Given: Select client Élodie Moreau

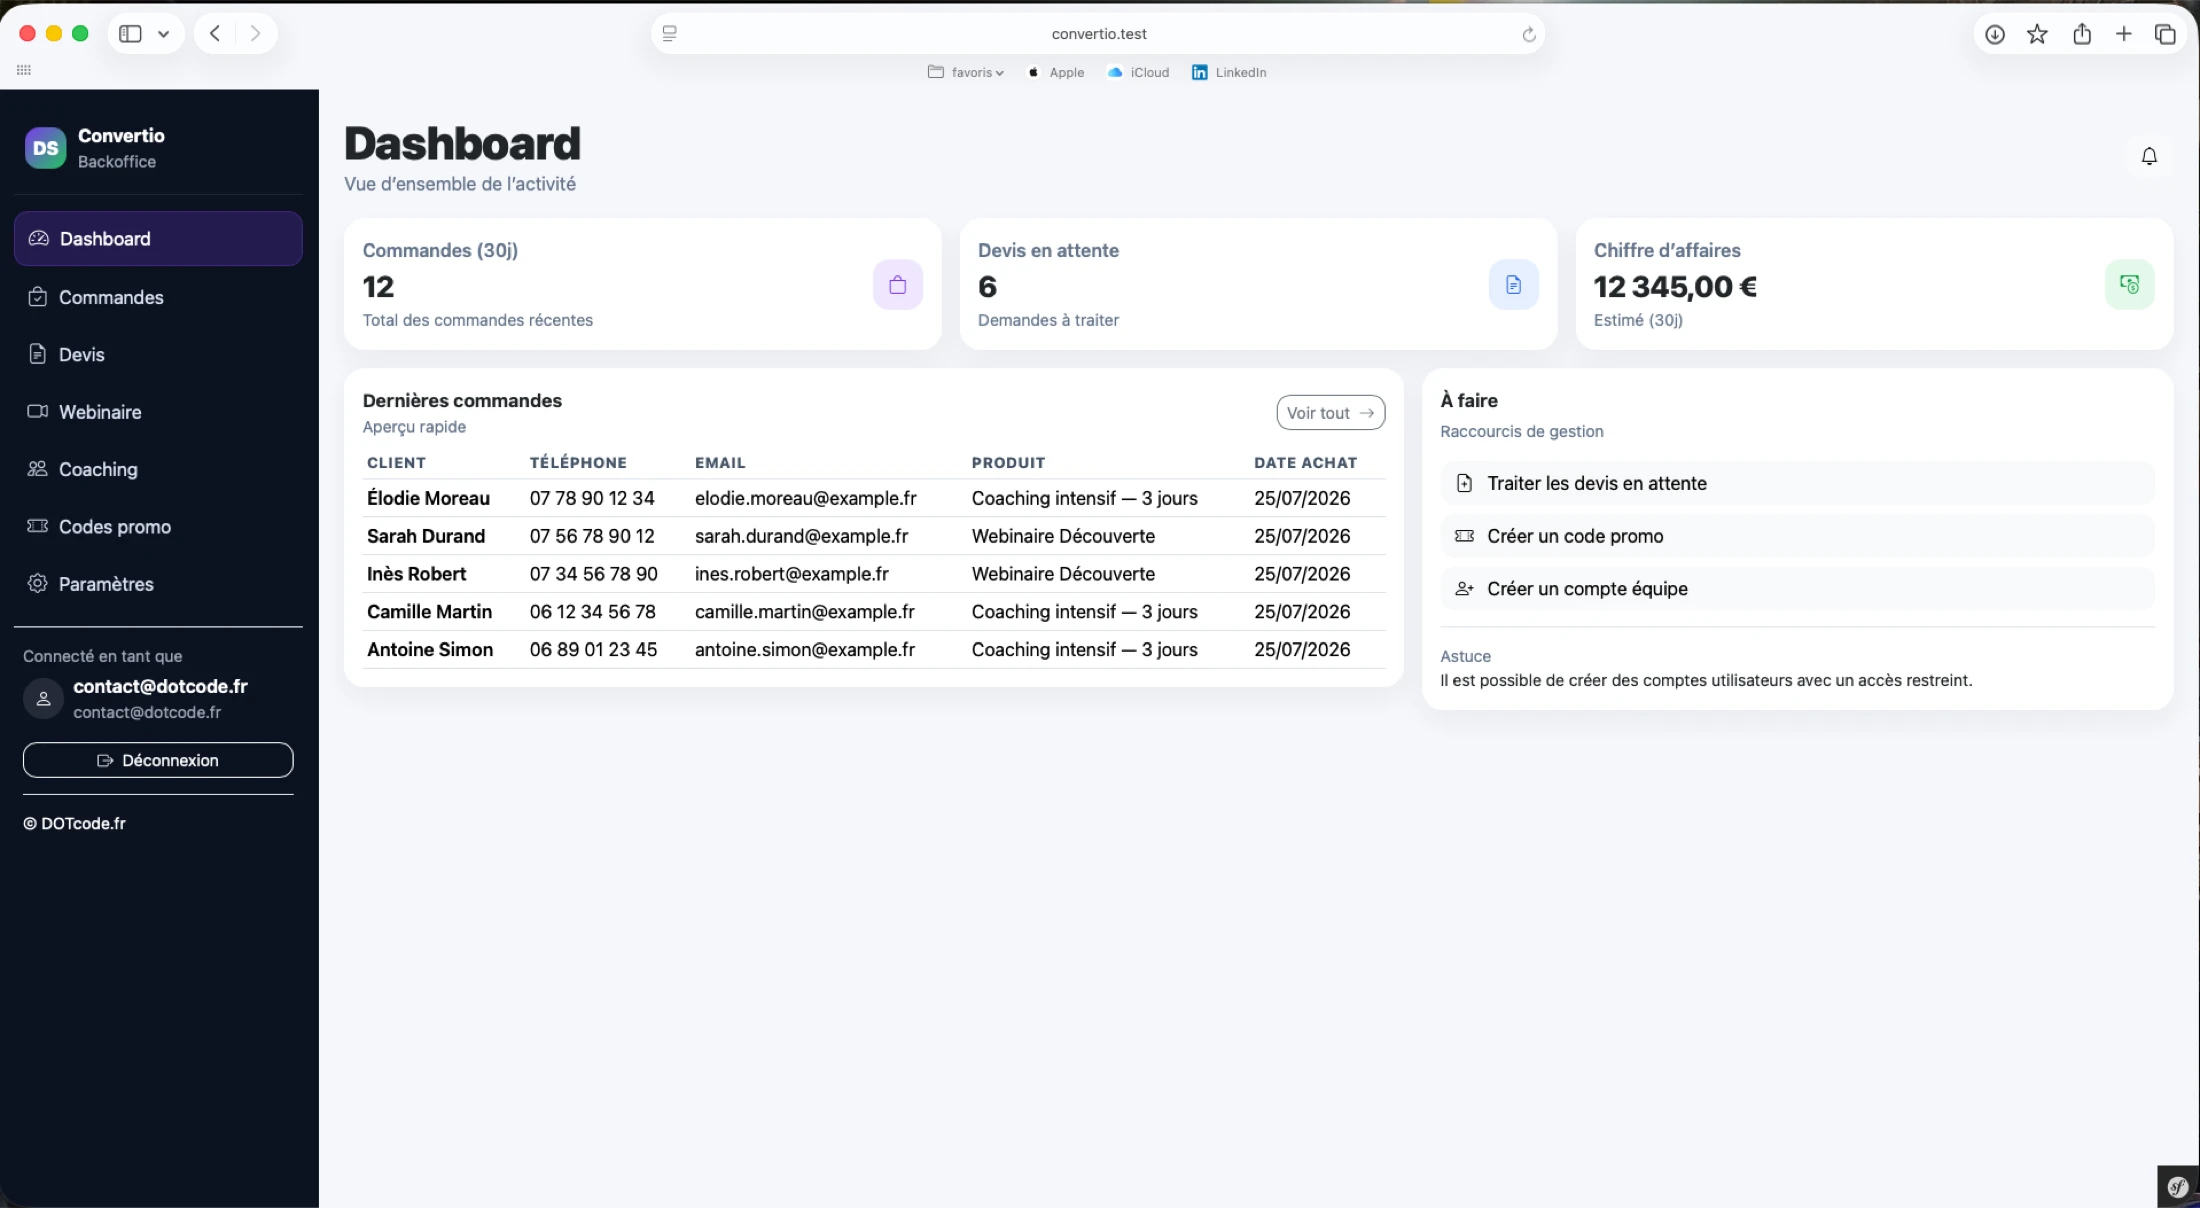Looking at the screenshot, I should (428, 498).
